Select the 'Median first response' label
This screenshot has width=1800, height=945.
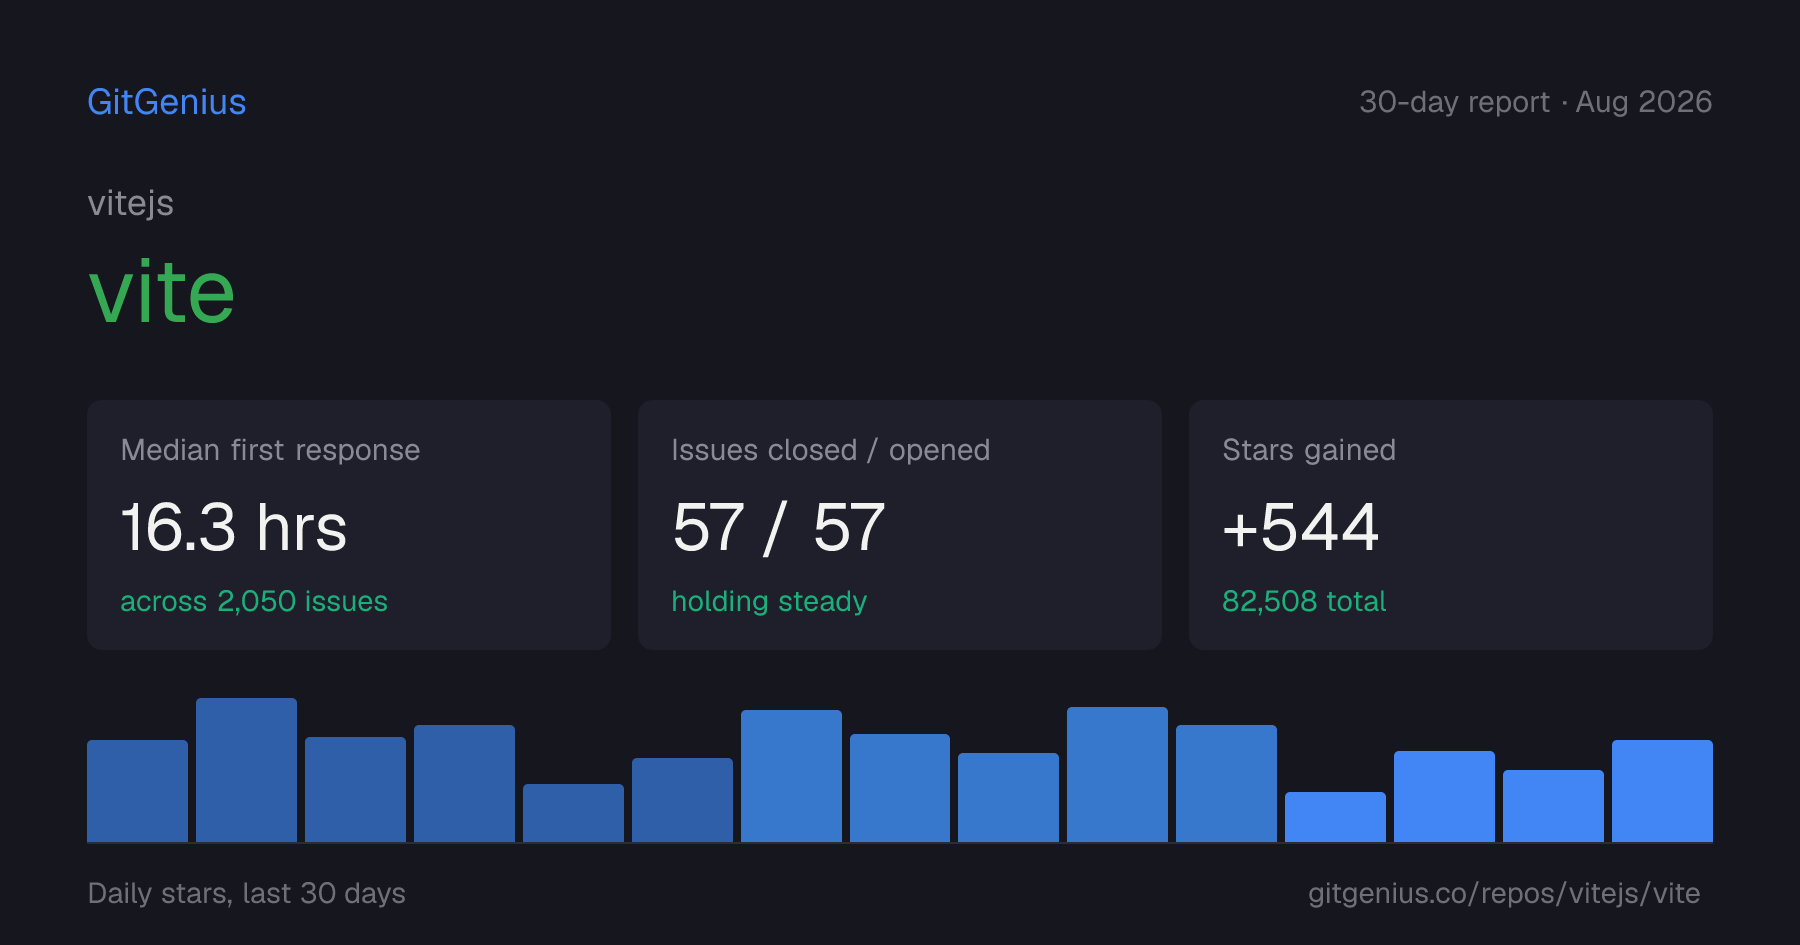tap(270, 450)
